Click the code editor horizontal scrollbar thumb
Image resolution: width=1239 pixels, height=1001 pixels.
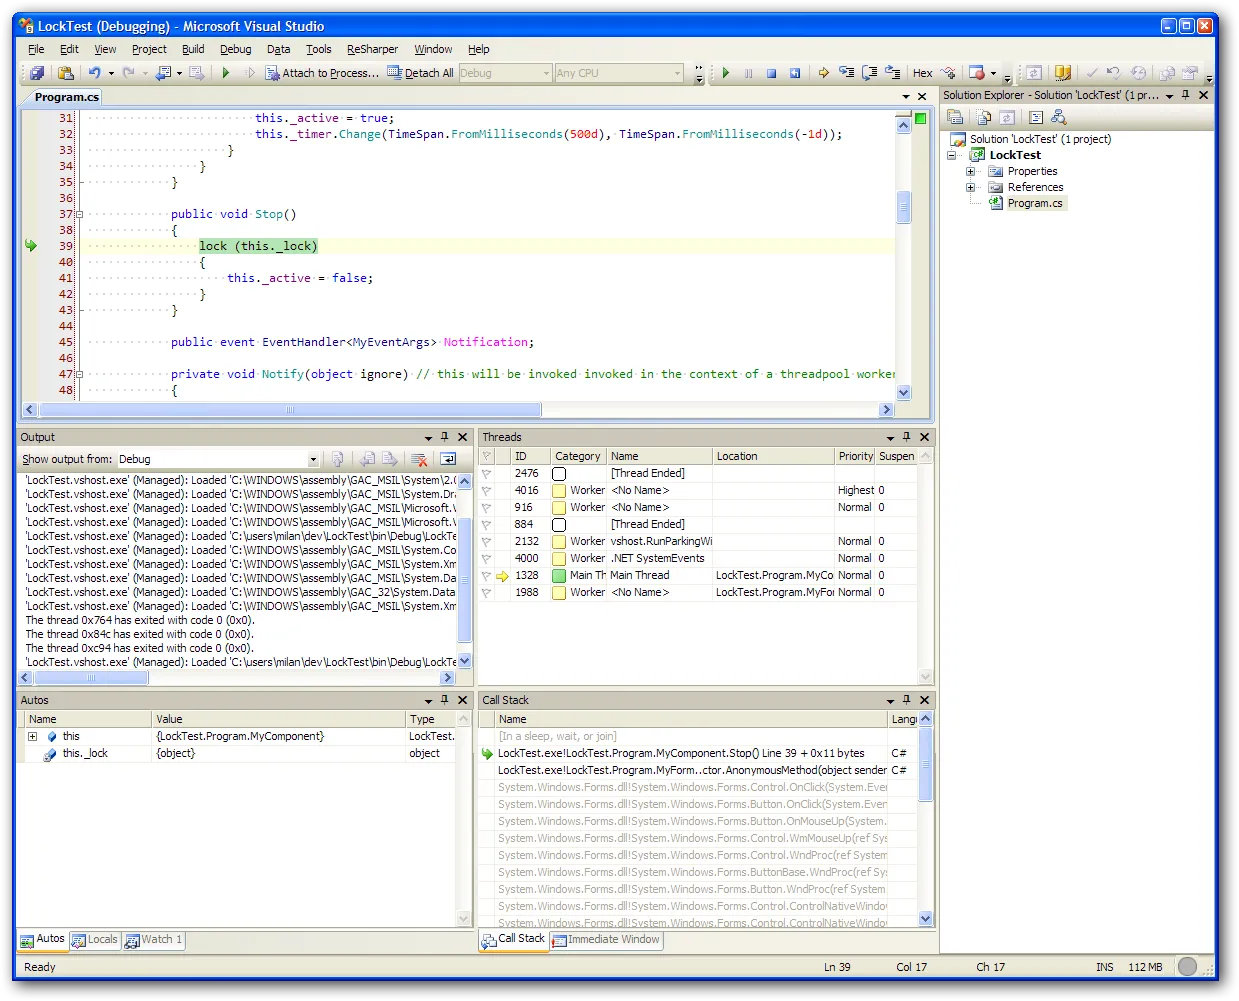[290, 410]
